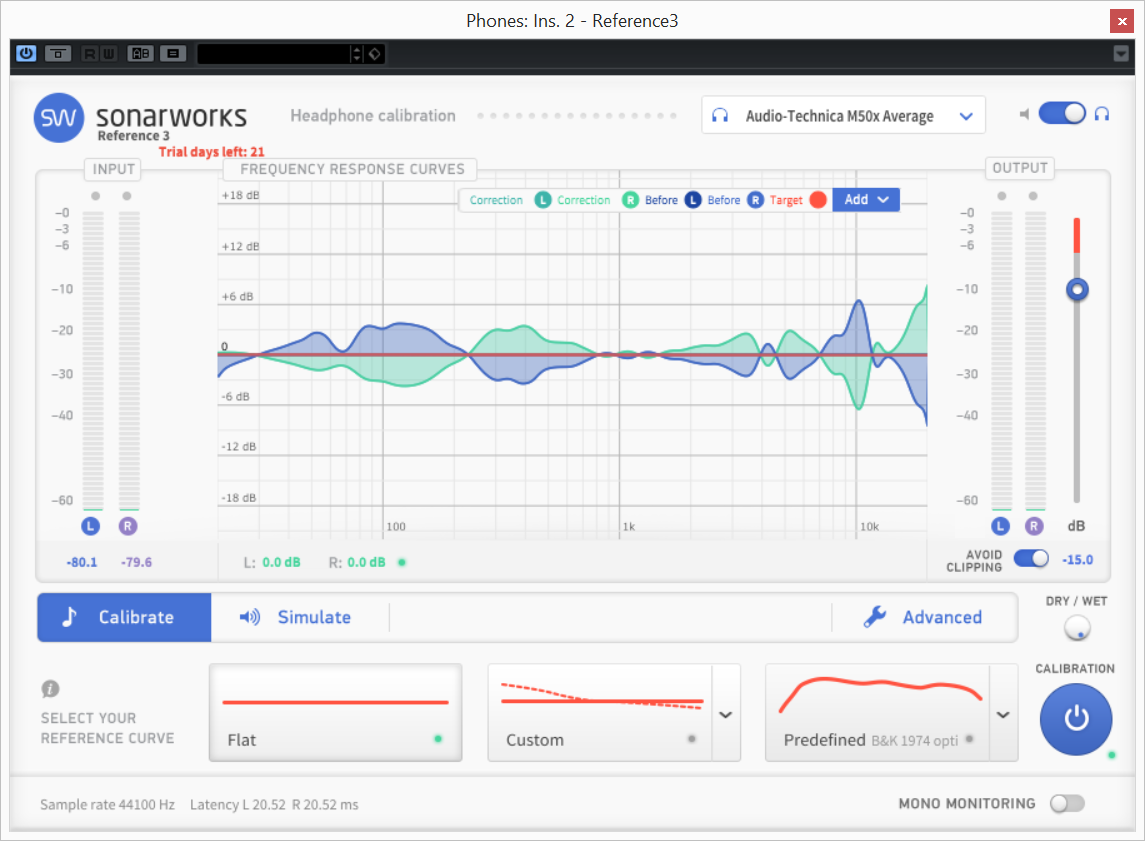
Task: Open the Add curve dropdown
Action: coord(866,199)
